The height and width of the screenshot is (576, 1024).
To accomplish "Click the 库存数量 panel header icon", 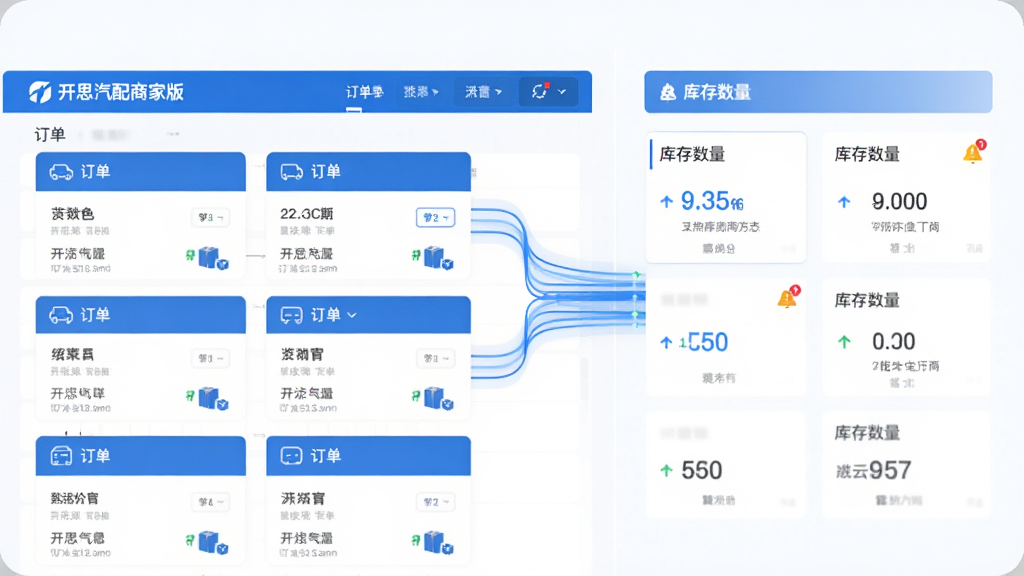I will click(668, 92).
